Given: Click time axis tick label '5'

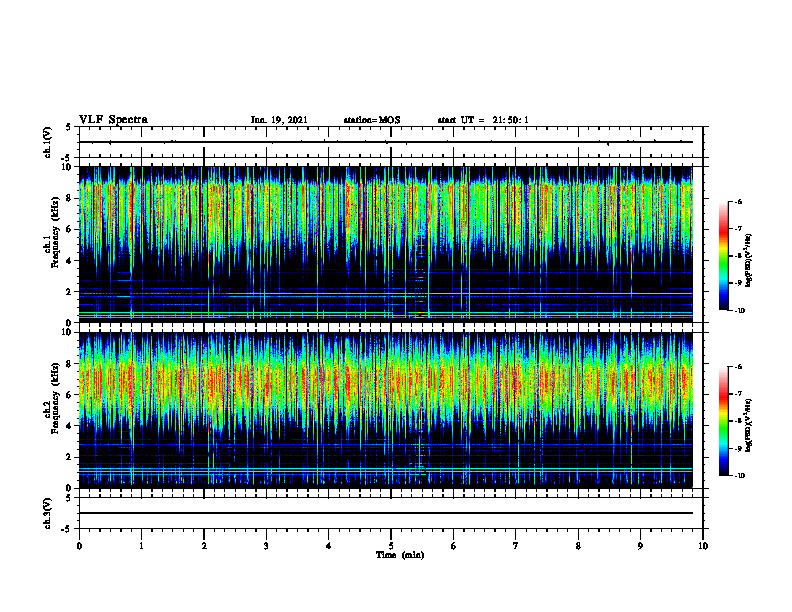Looking at the screenshot, I should (391, 546).
